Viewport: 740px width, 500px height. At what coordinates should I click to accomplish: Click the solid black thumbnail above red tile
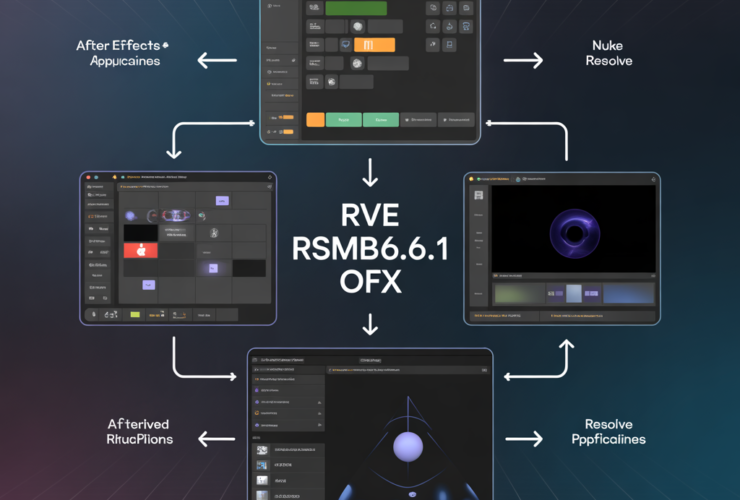click(141, 233)
